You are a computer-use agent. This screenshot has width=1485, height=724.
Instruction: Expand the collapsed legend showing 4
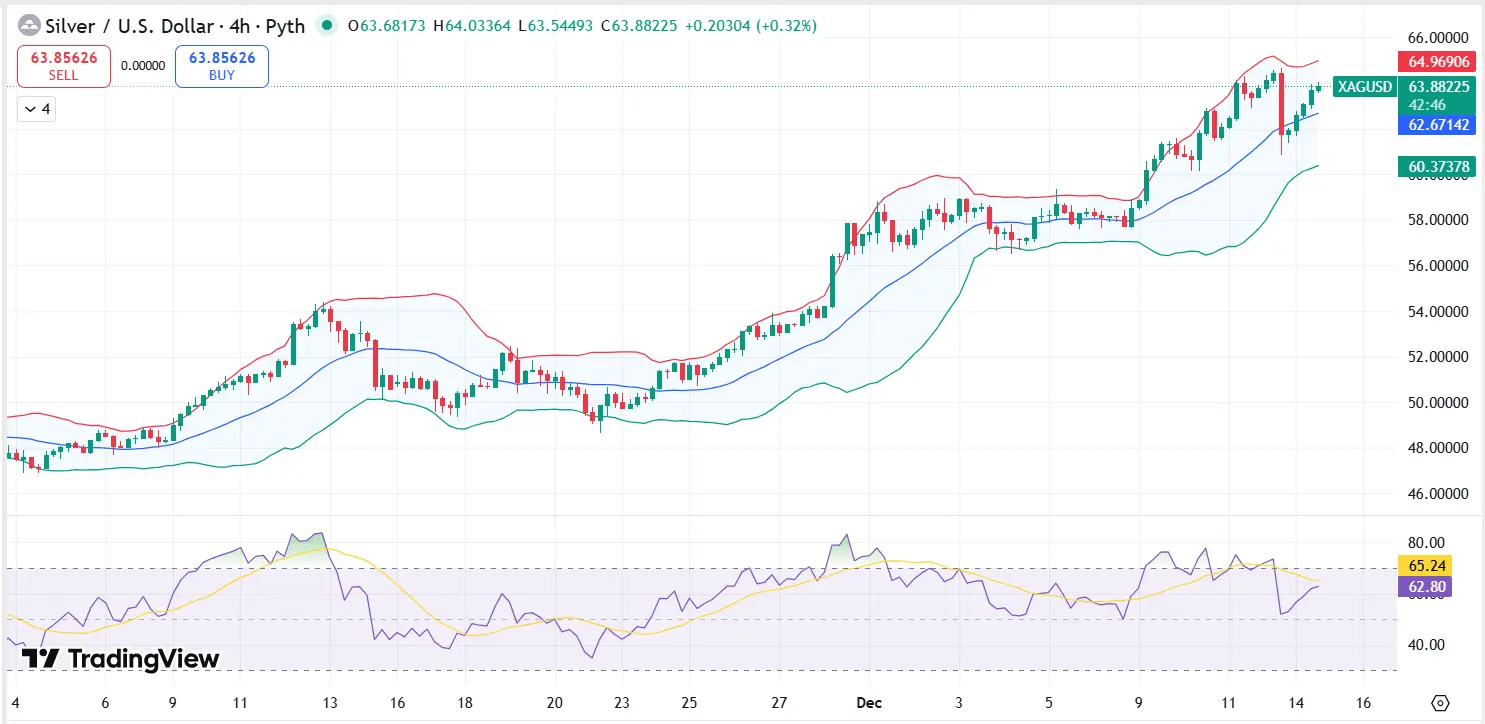coord(36,109)
